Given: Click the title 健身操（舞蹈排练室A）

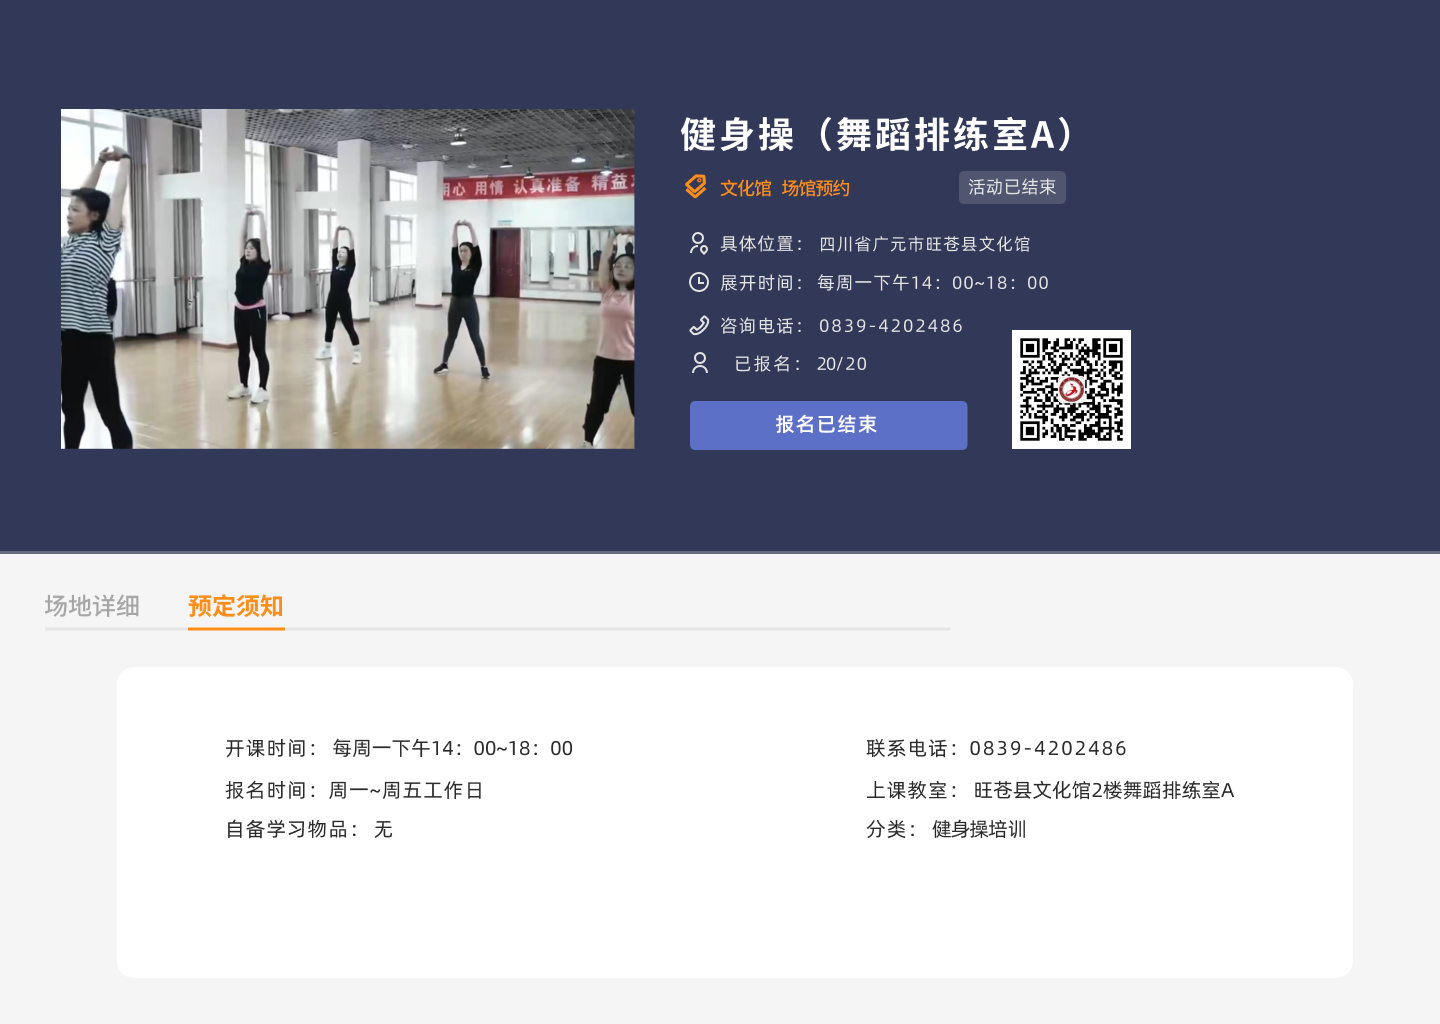Looking at the screenshot, I should [878, 134].
